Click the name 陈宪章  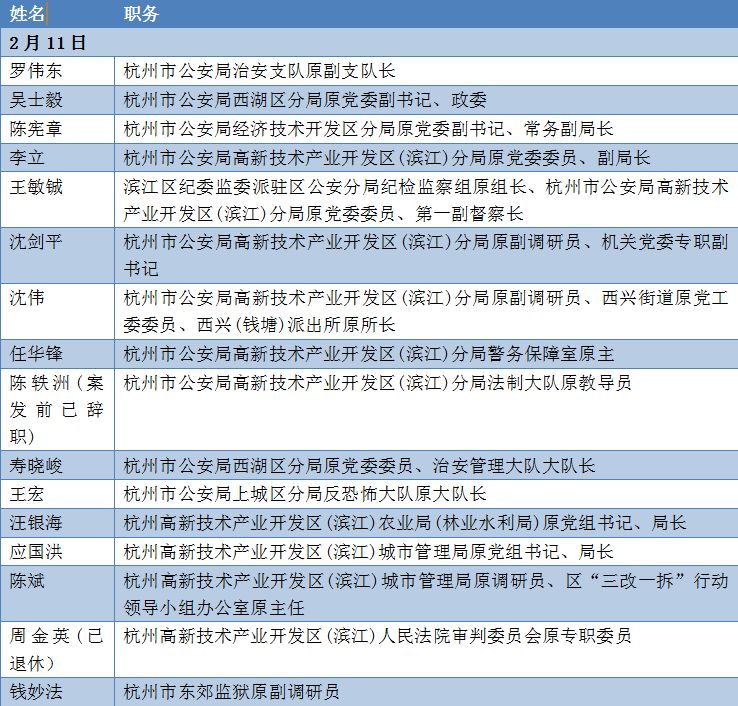click(36, 128)
